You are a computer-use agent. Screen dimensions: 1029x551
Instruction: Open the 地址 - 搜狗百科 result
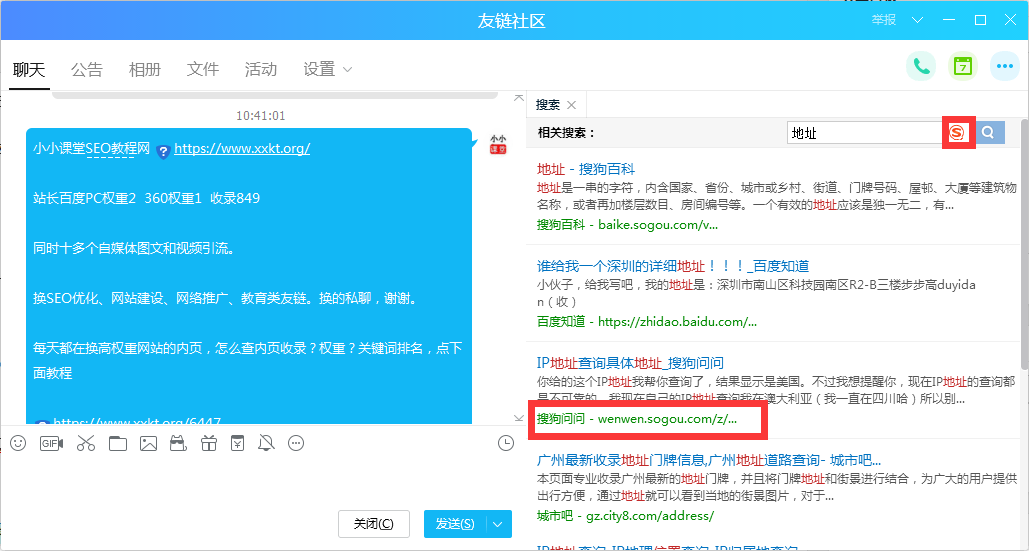586,169
